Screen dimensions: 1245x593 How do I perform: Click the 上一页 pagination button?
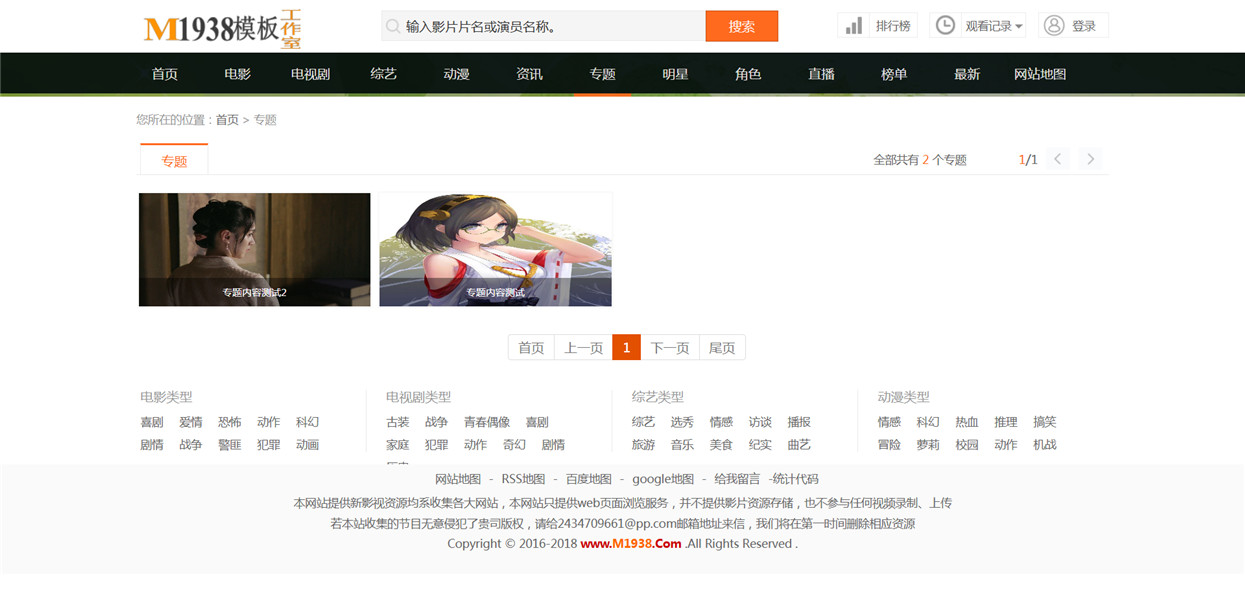click(583, 348)
